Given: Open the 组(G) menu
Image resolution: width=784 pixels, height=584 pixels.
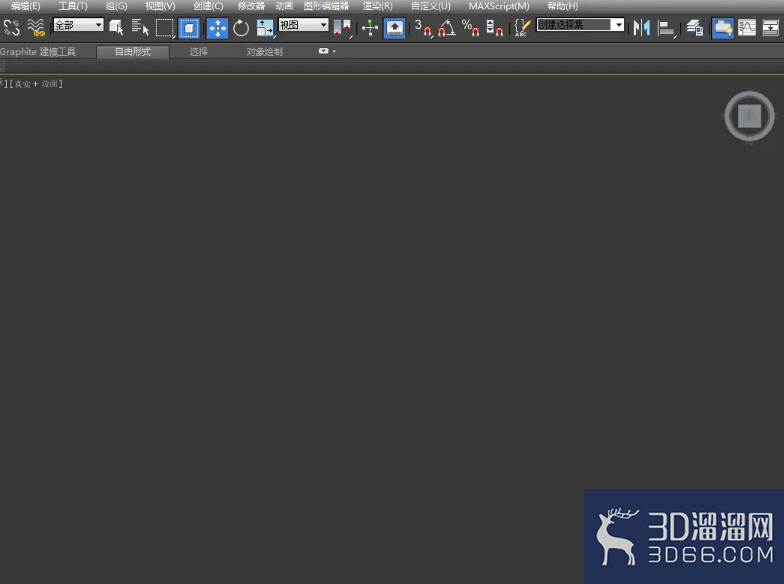Looking at the screenshot, I should (x=116, y=6).
